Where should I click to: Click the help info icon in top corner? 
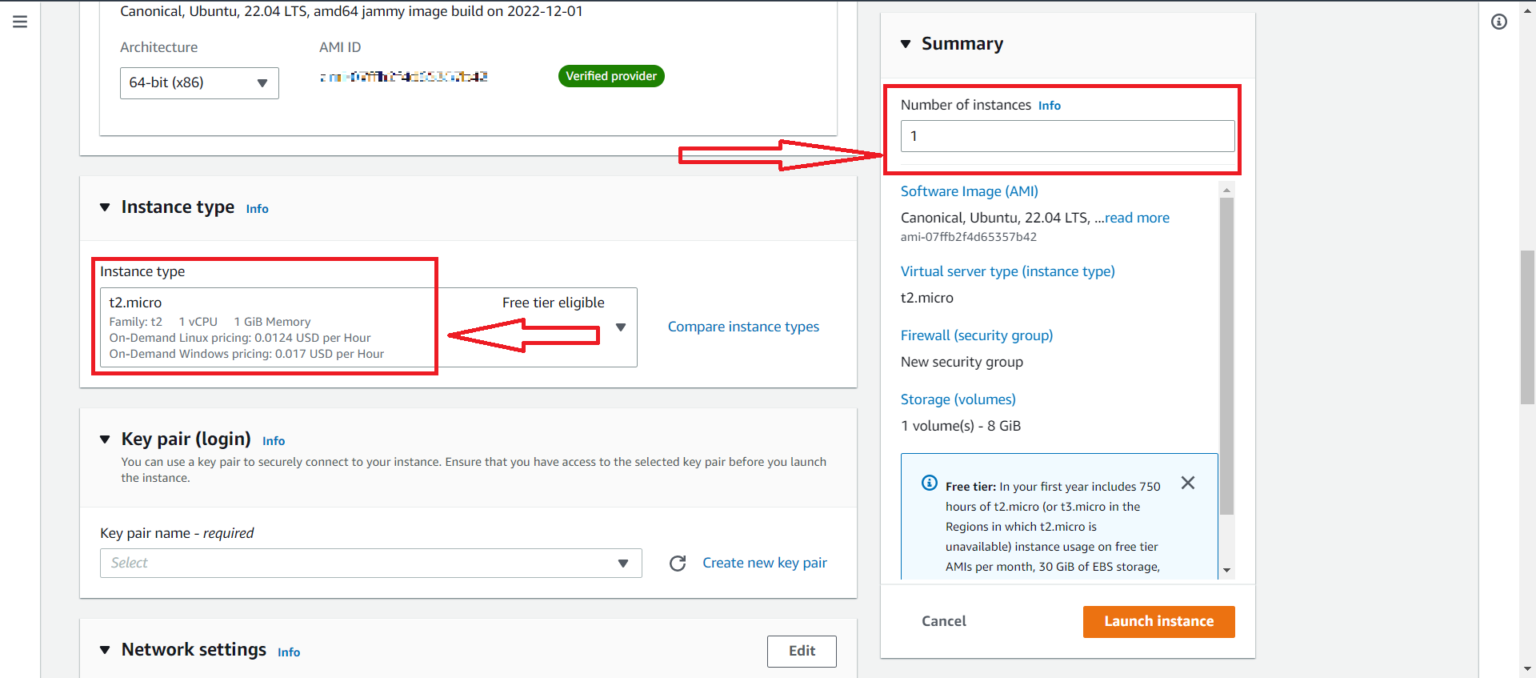[1499, 21]
